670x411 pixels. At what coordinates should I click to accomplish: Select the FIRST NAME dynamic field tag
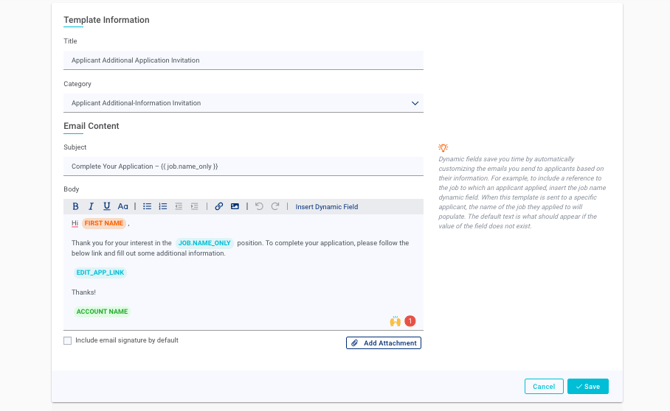(x=103, y=223)
